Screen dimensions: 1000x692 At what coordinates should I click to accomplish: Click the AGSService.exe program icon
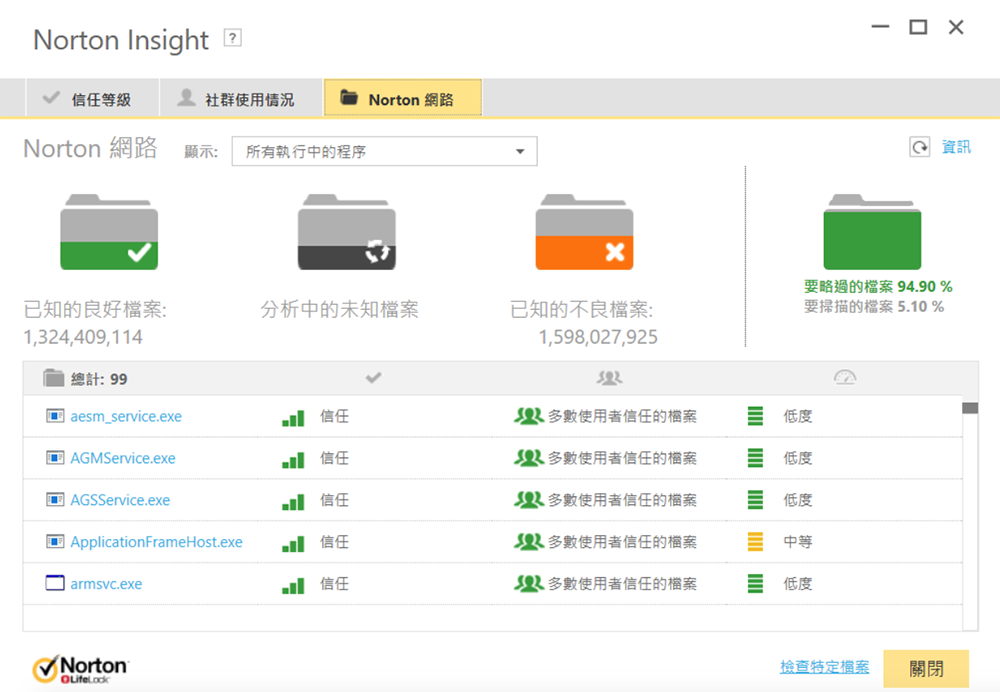(x=55, y=500)
